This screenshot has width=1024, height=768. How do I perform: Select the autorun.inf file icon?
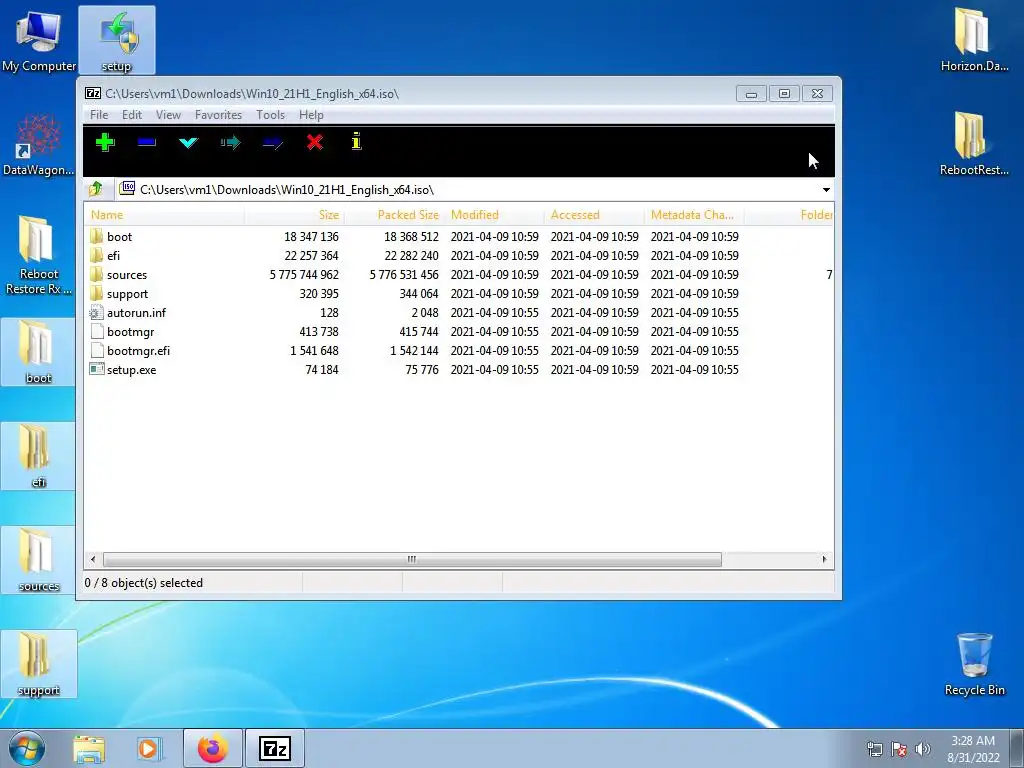(97, 313)
